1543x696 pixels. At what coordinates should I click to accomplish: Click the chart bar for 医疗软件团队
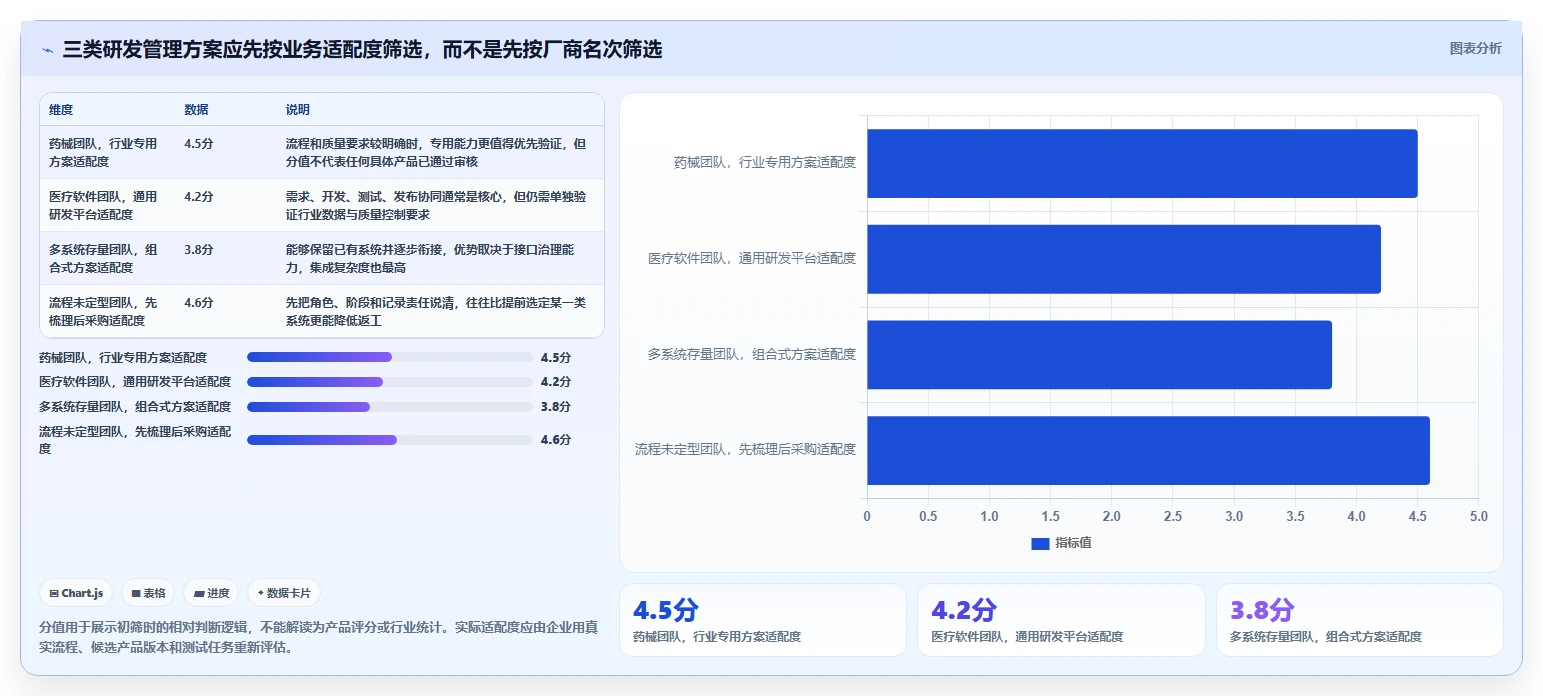[1124, 259]
